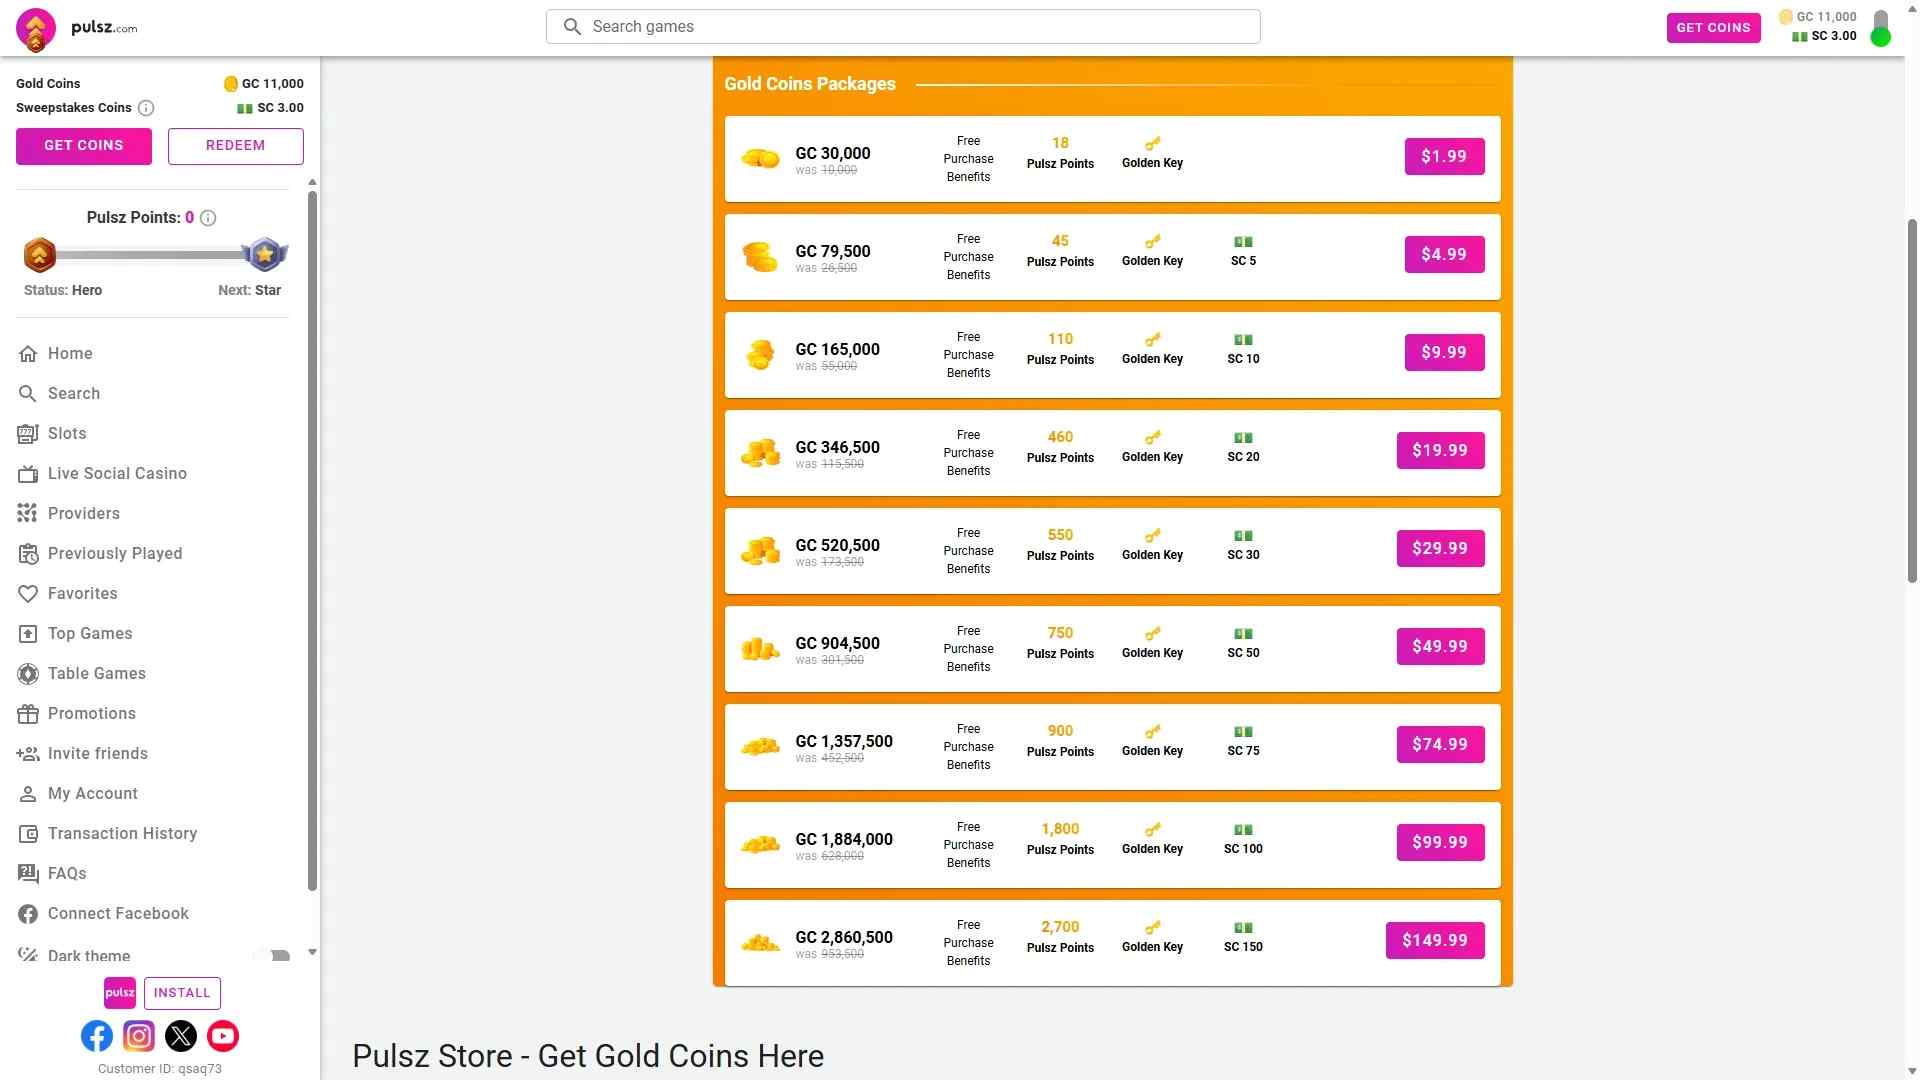Click the header GC 11,000 balance

tap(1818, 17)
